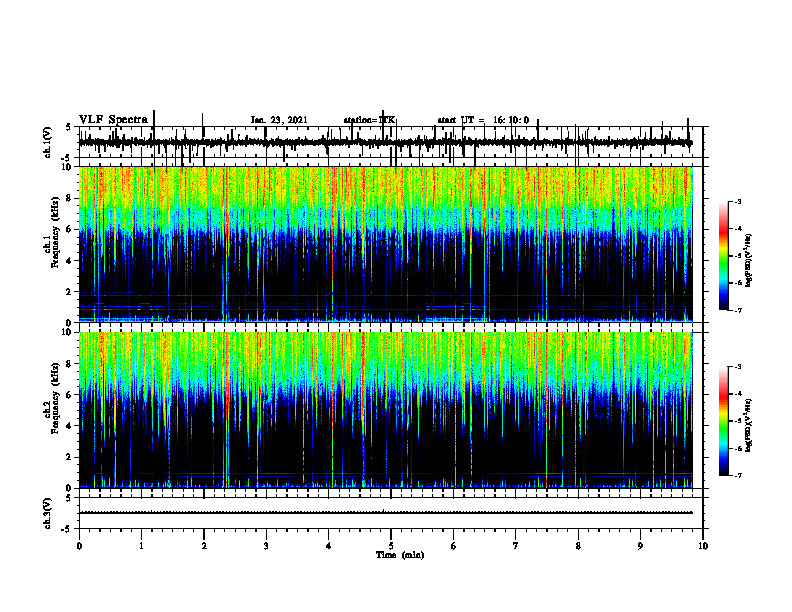Click the "4" kHz tick of ch.2 spectrogram

tap(70, 426)
